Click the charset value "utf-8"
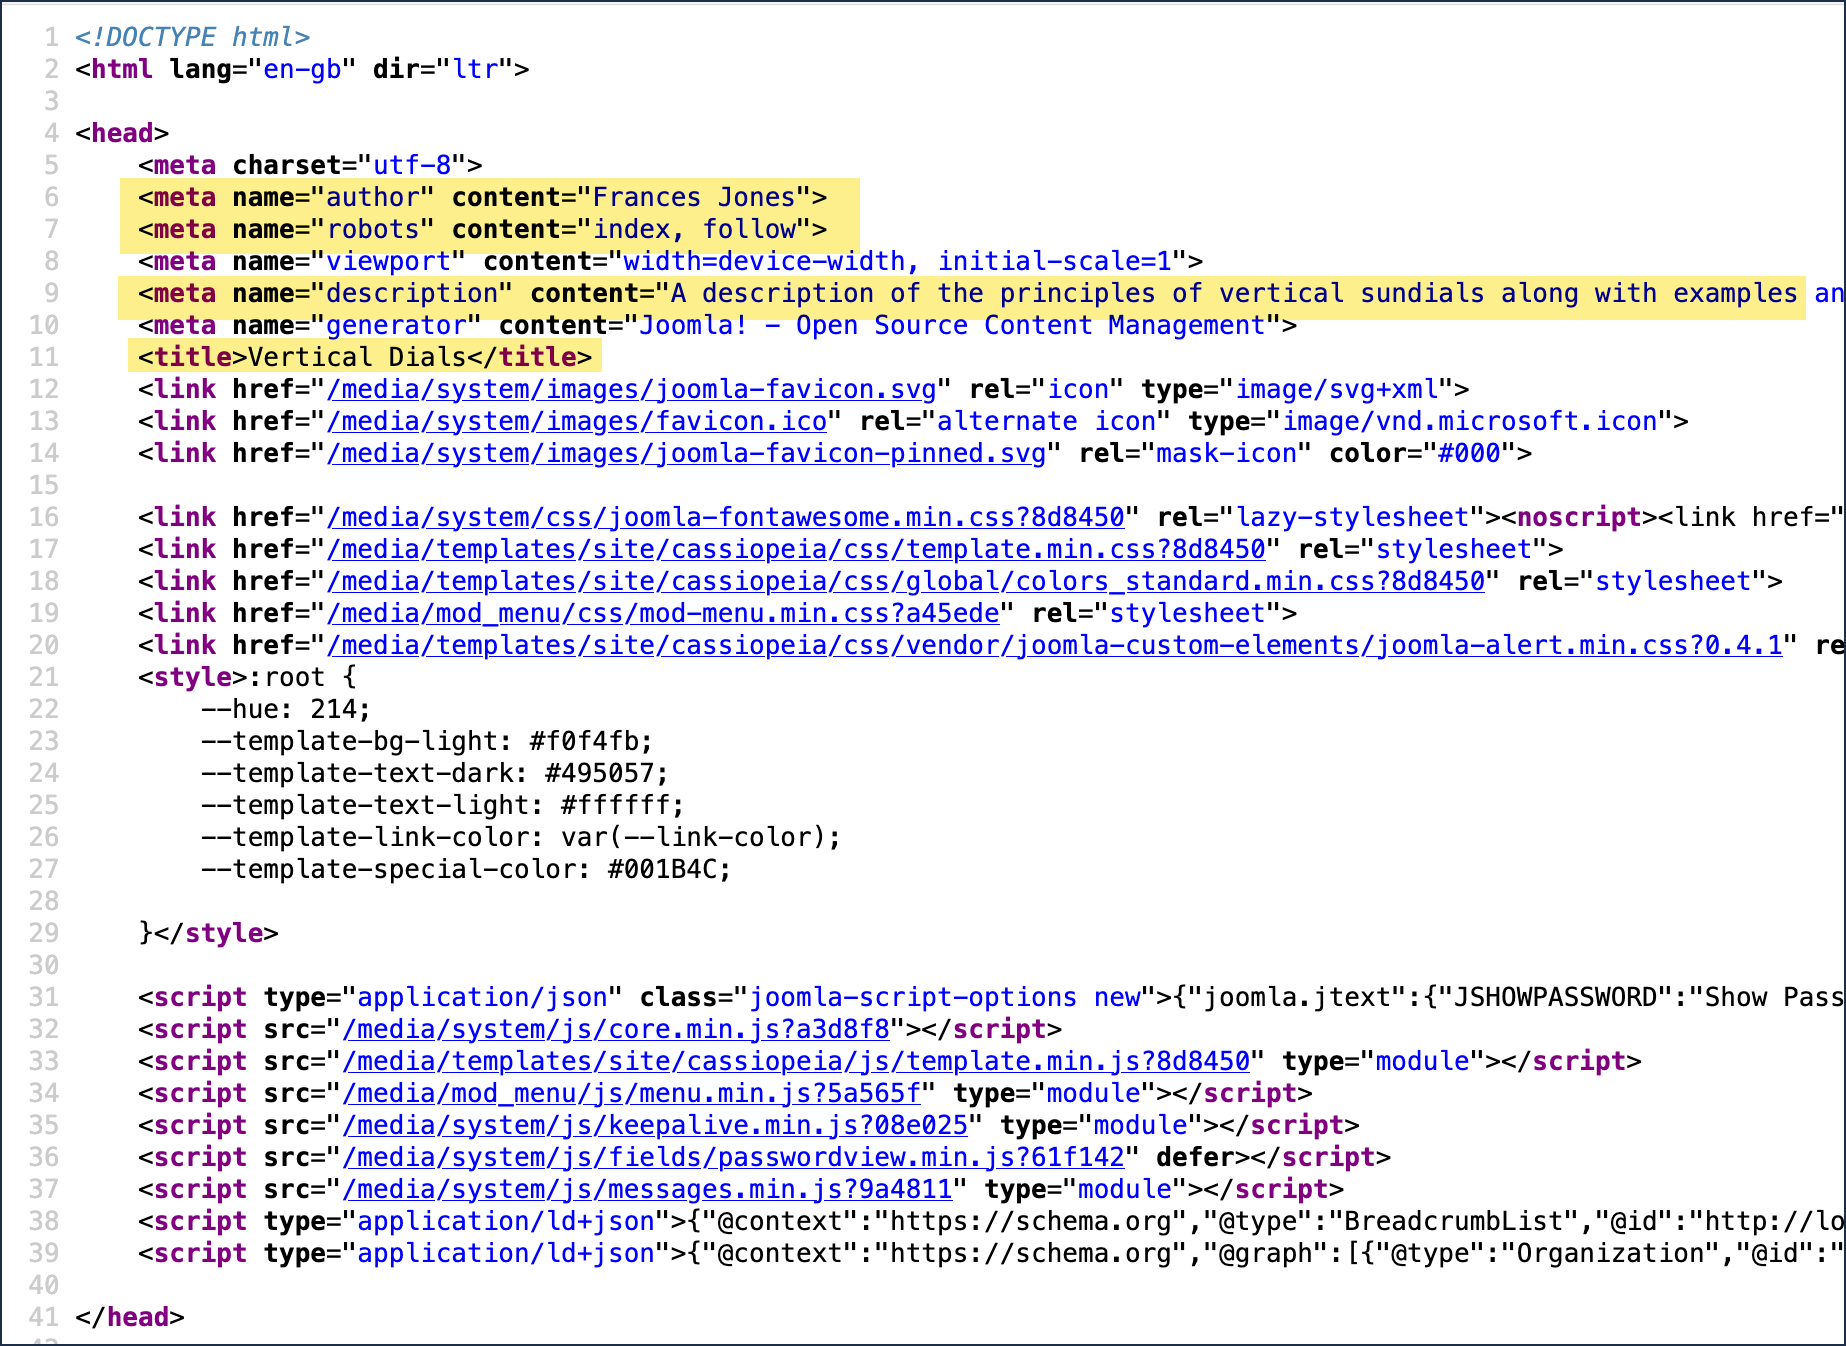The height and width of the screenshot is (1346, 1846). pyautogui.click(x=412, y=165)
